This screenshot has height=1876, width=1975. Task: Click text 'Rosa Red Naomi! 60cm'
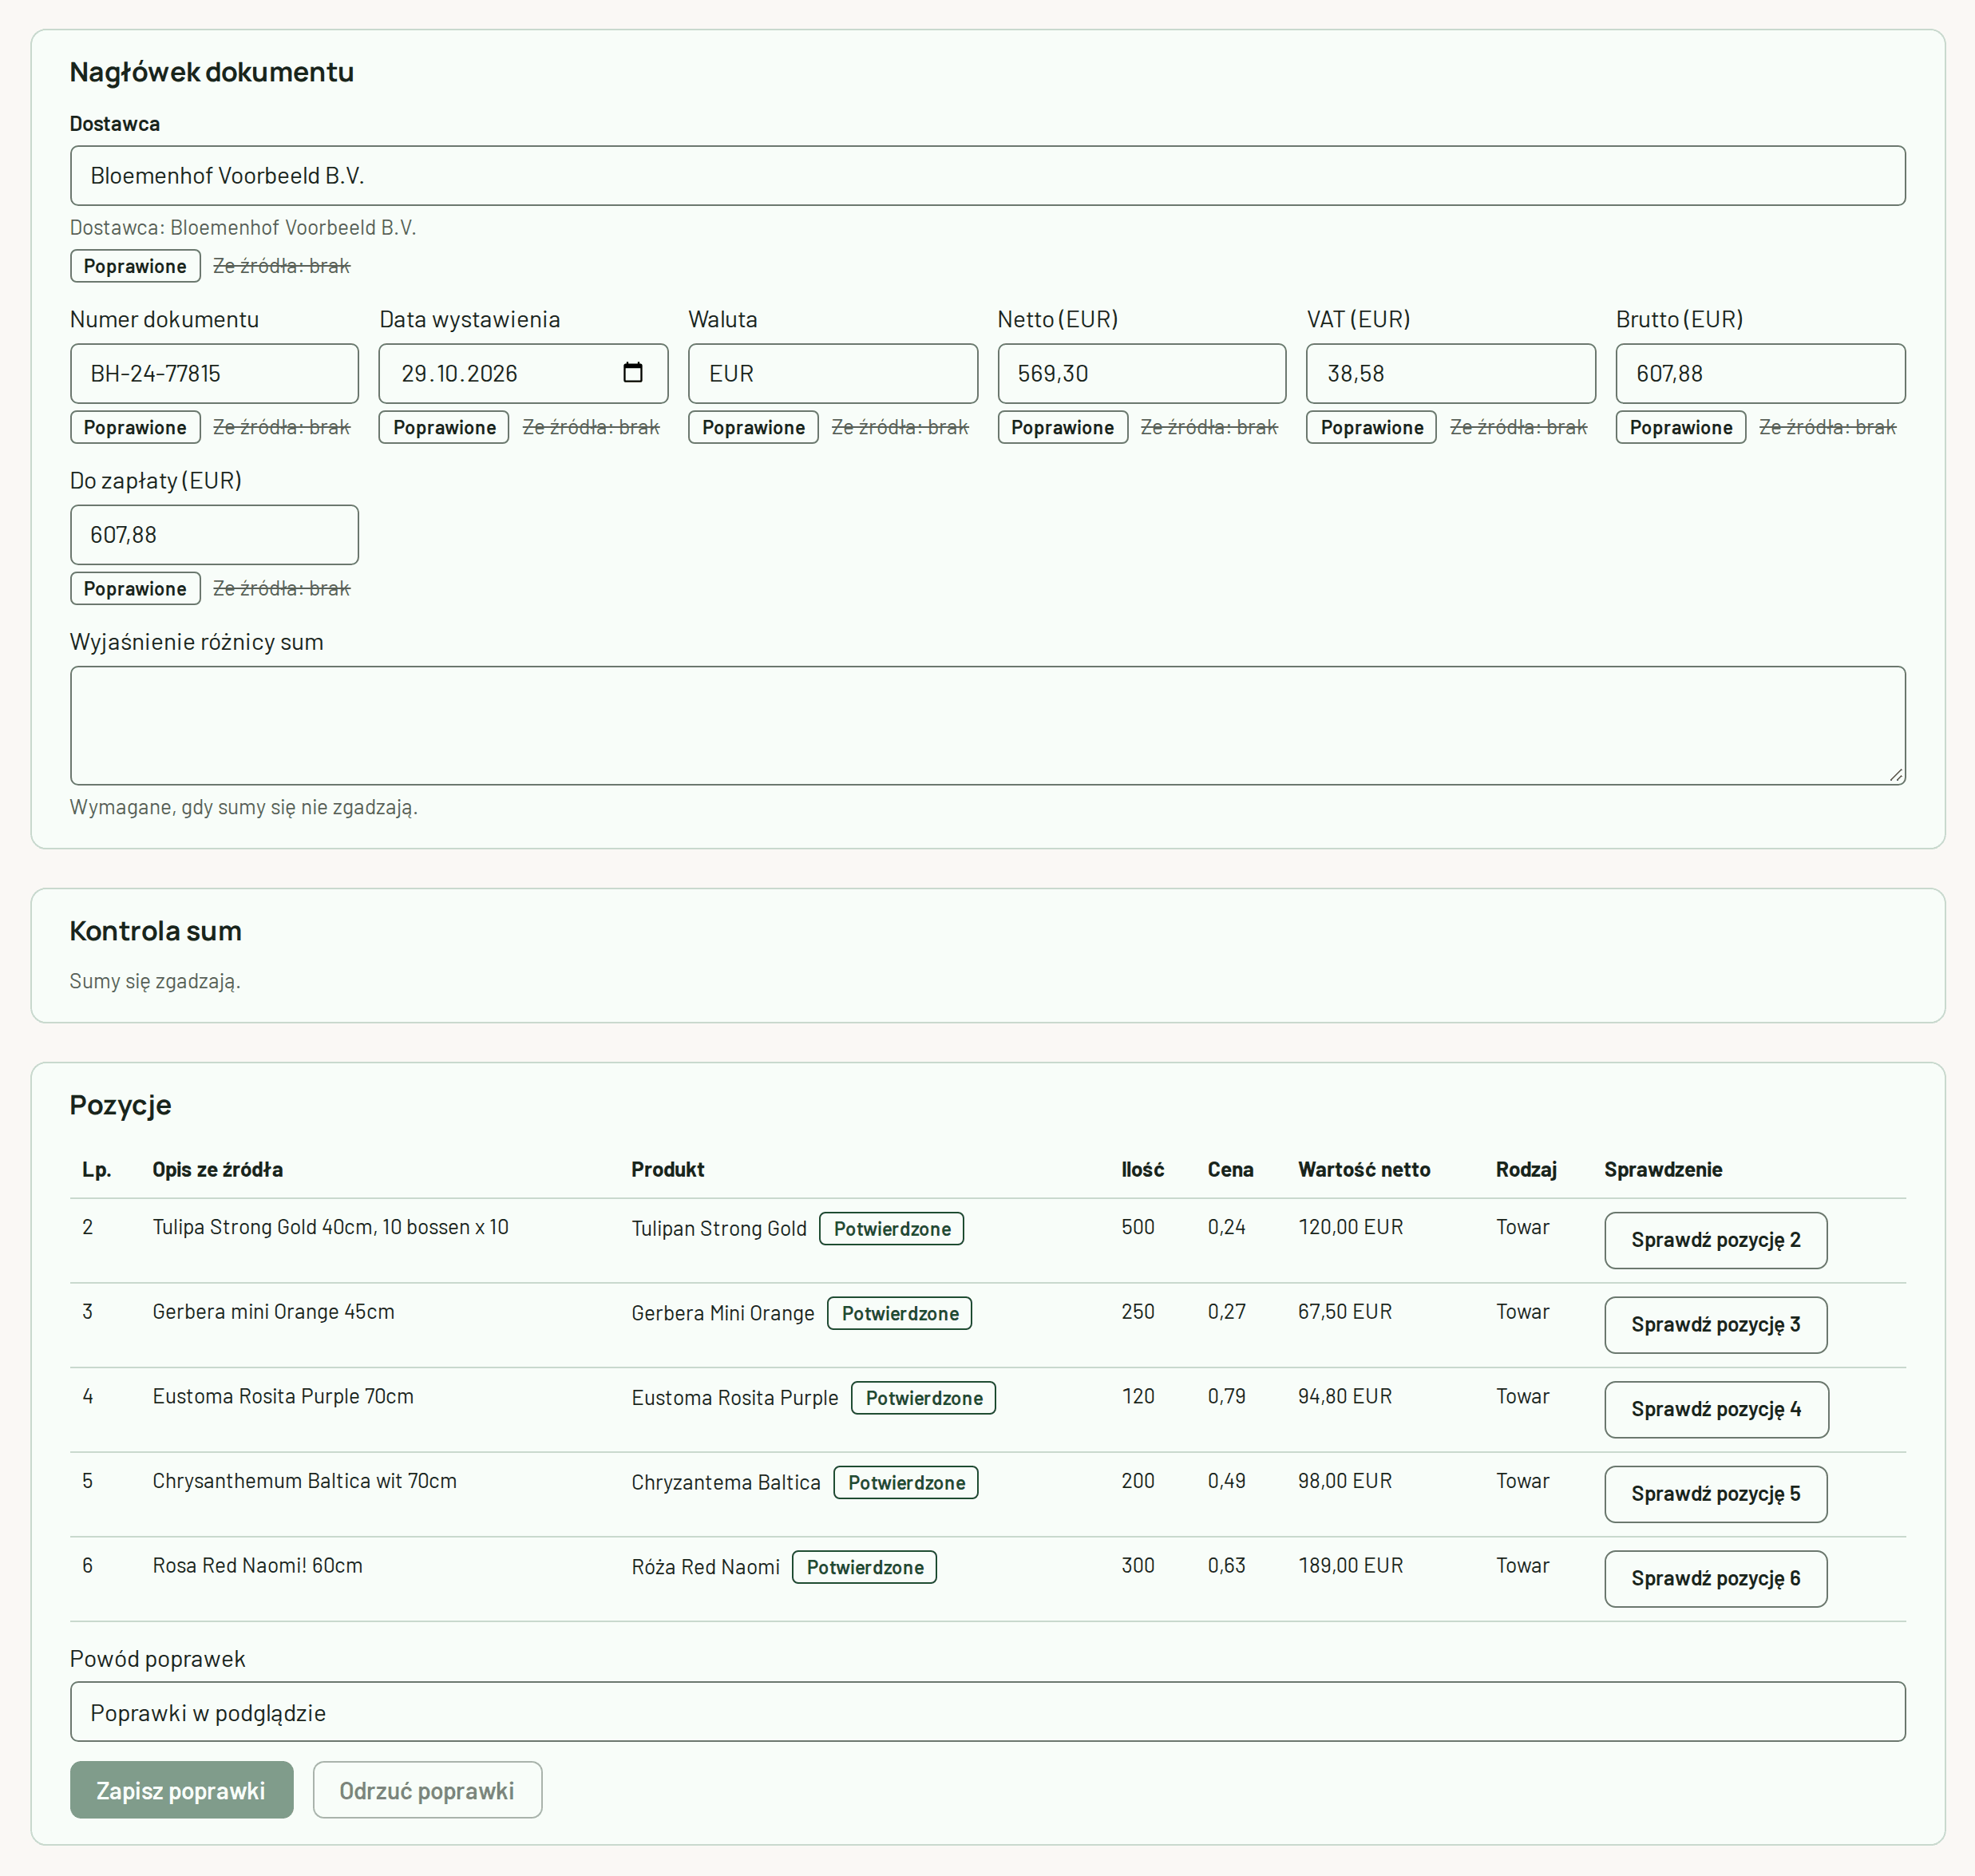click(257, 1566)
